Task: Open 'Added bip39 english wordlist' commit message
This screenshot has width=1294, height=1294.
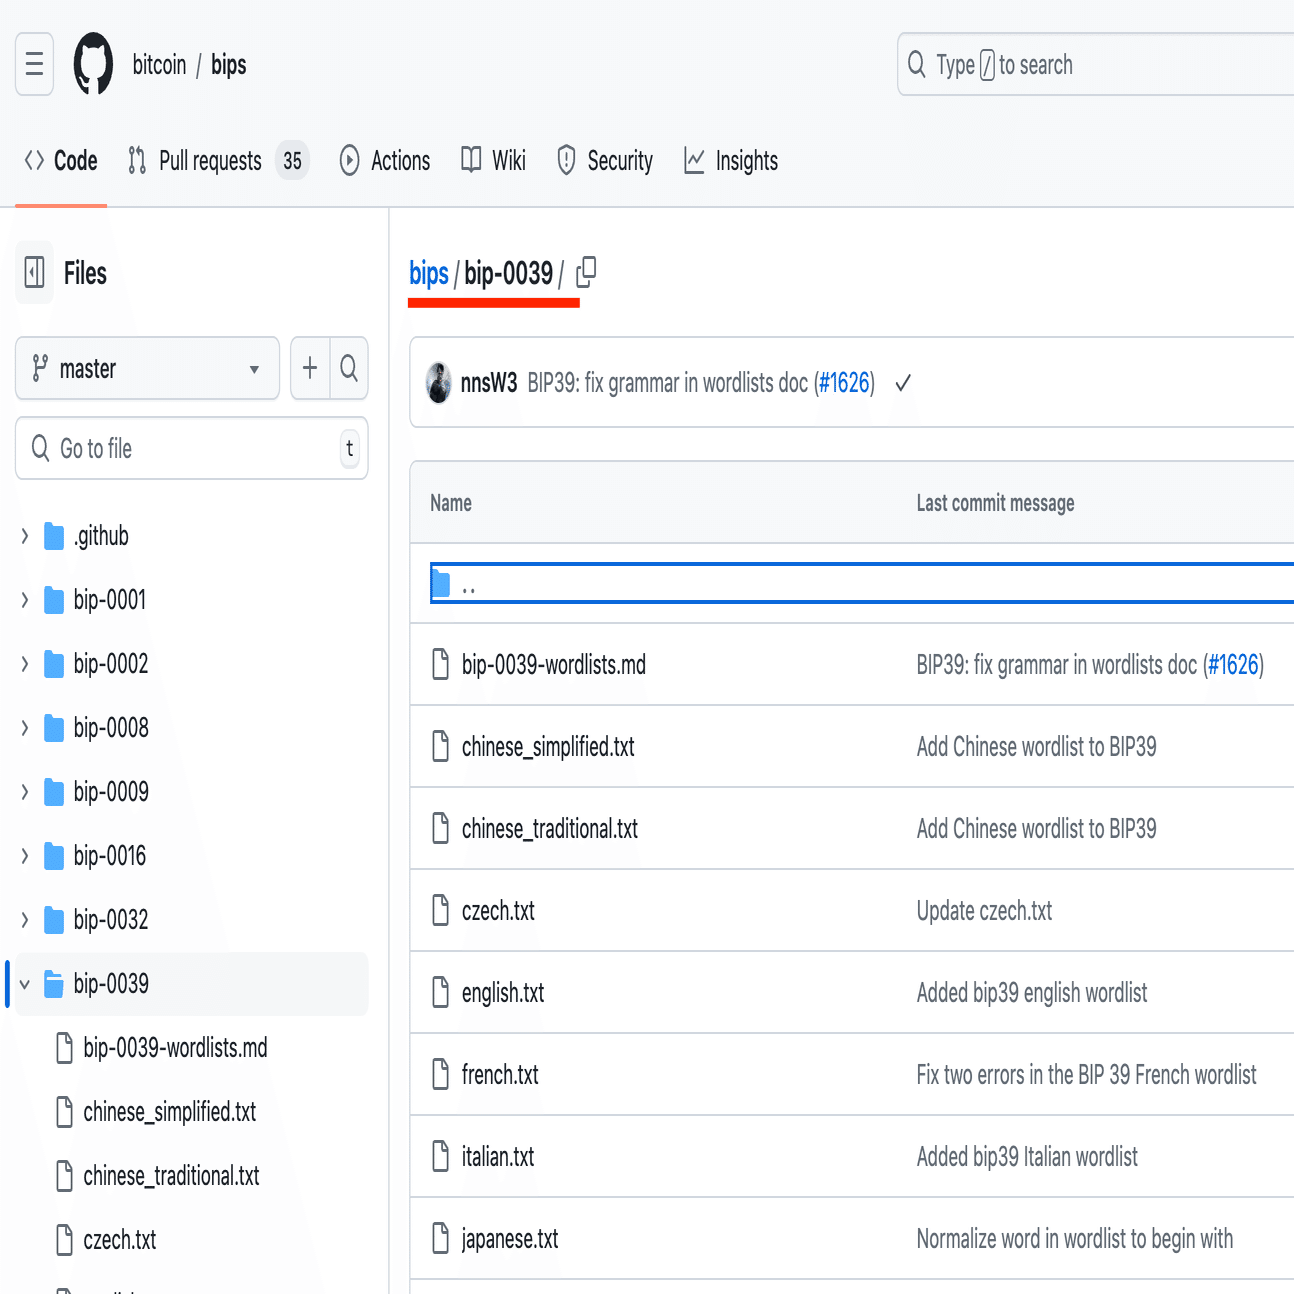Action: (1032, 993)
